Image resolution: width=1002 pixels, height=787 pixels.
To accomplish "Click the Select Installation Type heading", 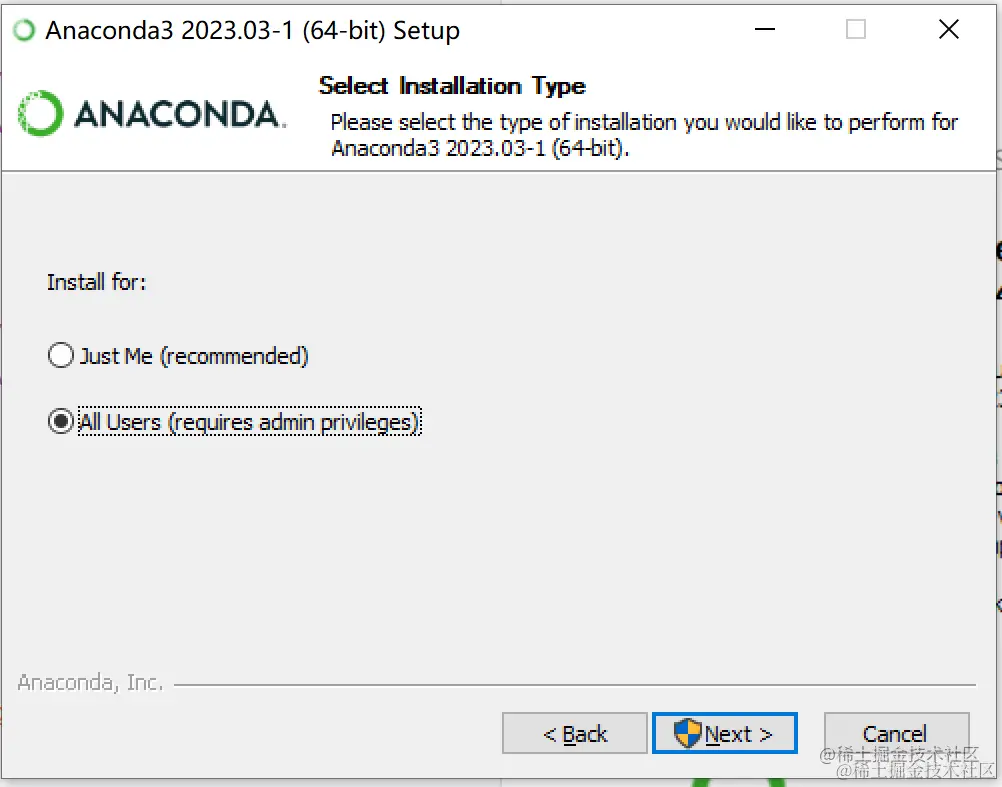I will coord(452,86).
